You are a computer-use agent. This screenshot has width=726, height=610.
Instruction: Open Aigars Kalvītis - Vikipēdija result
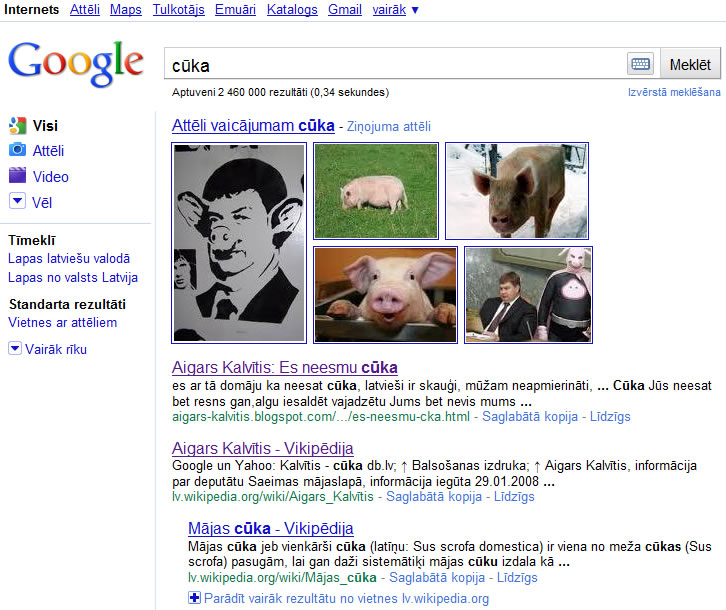point(263,448)
